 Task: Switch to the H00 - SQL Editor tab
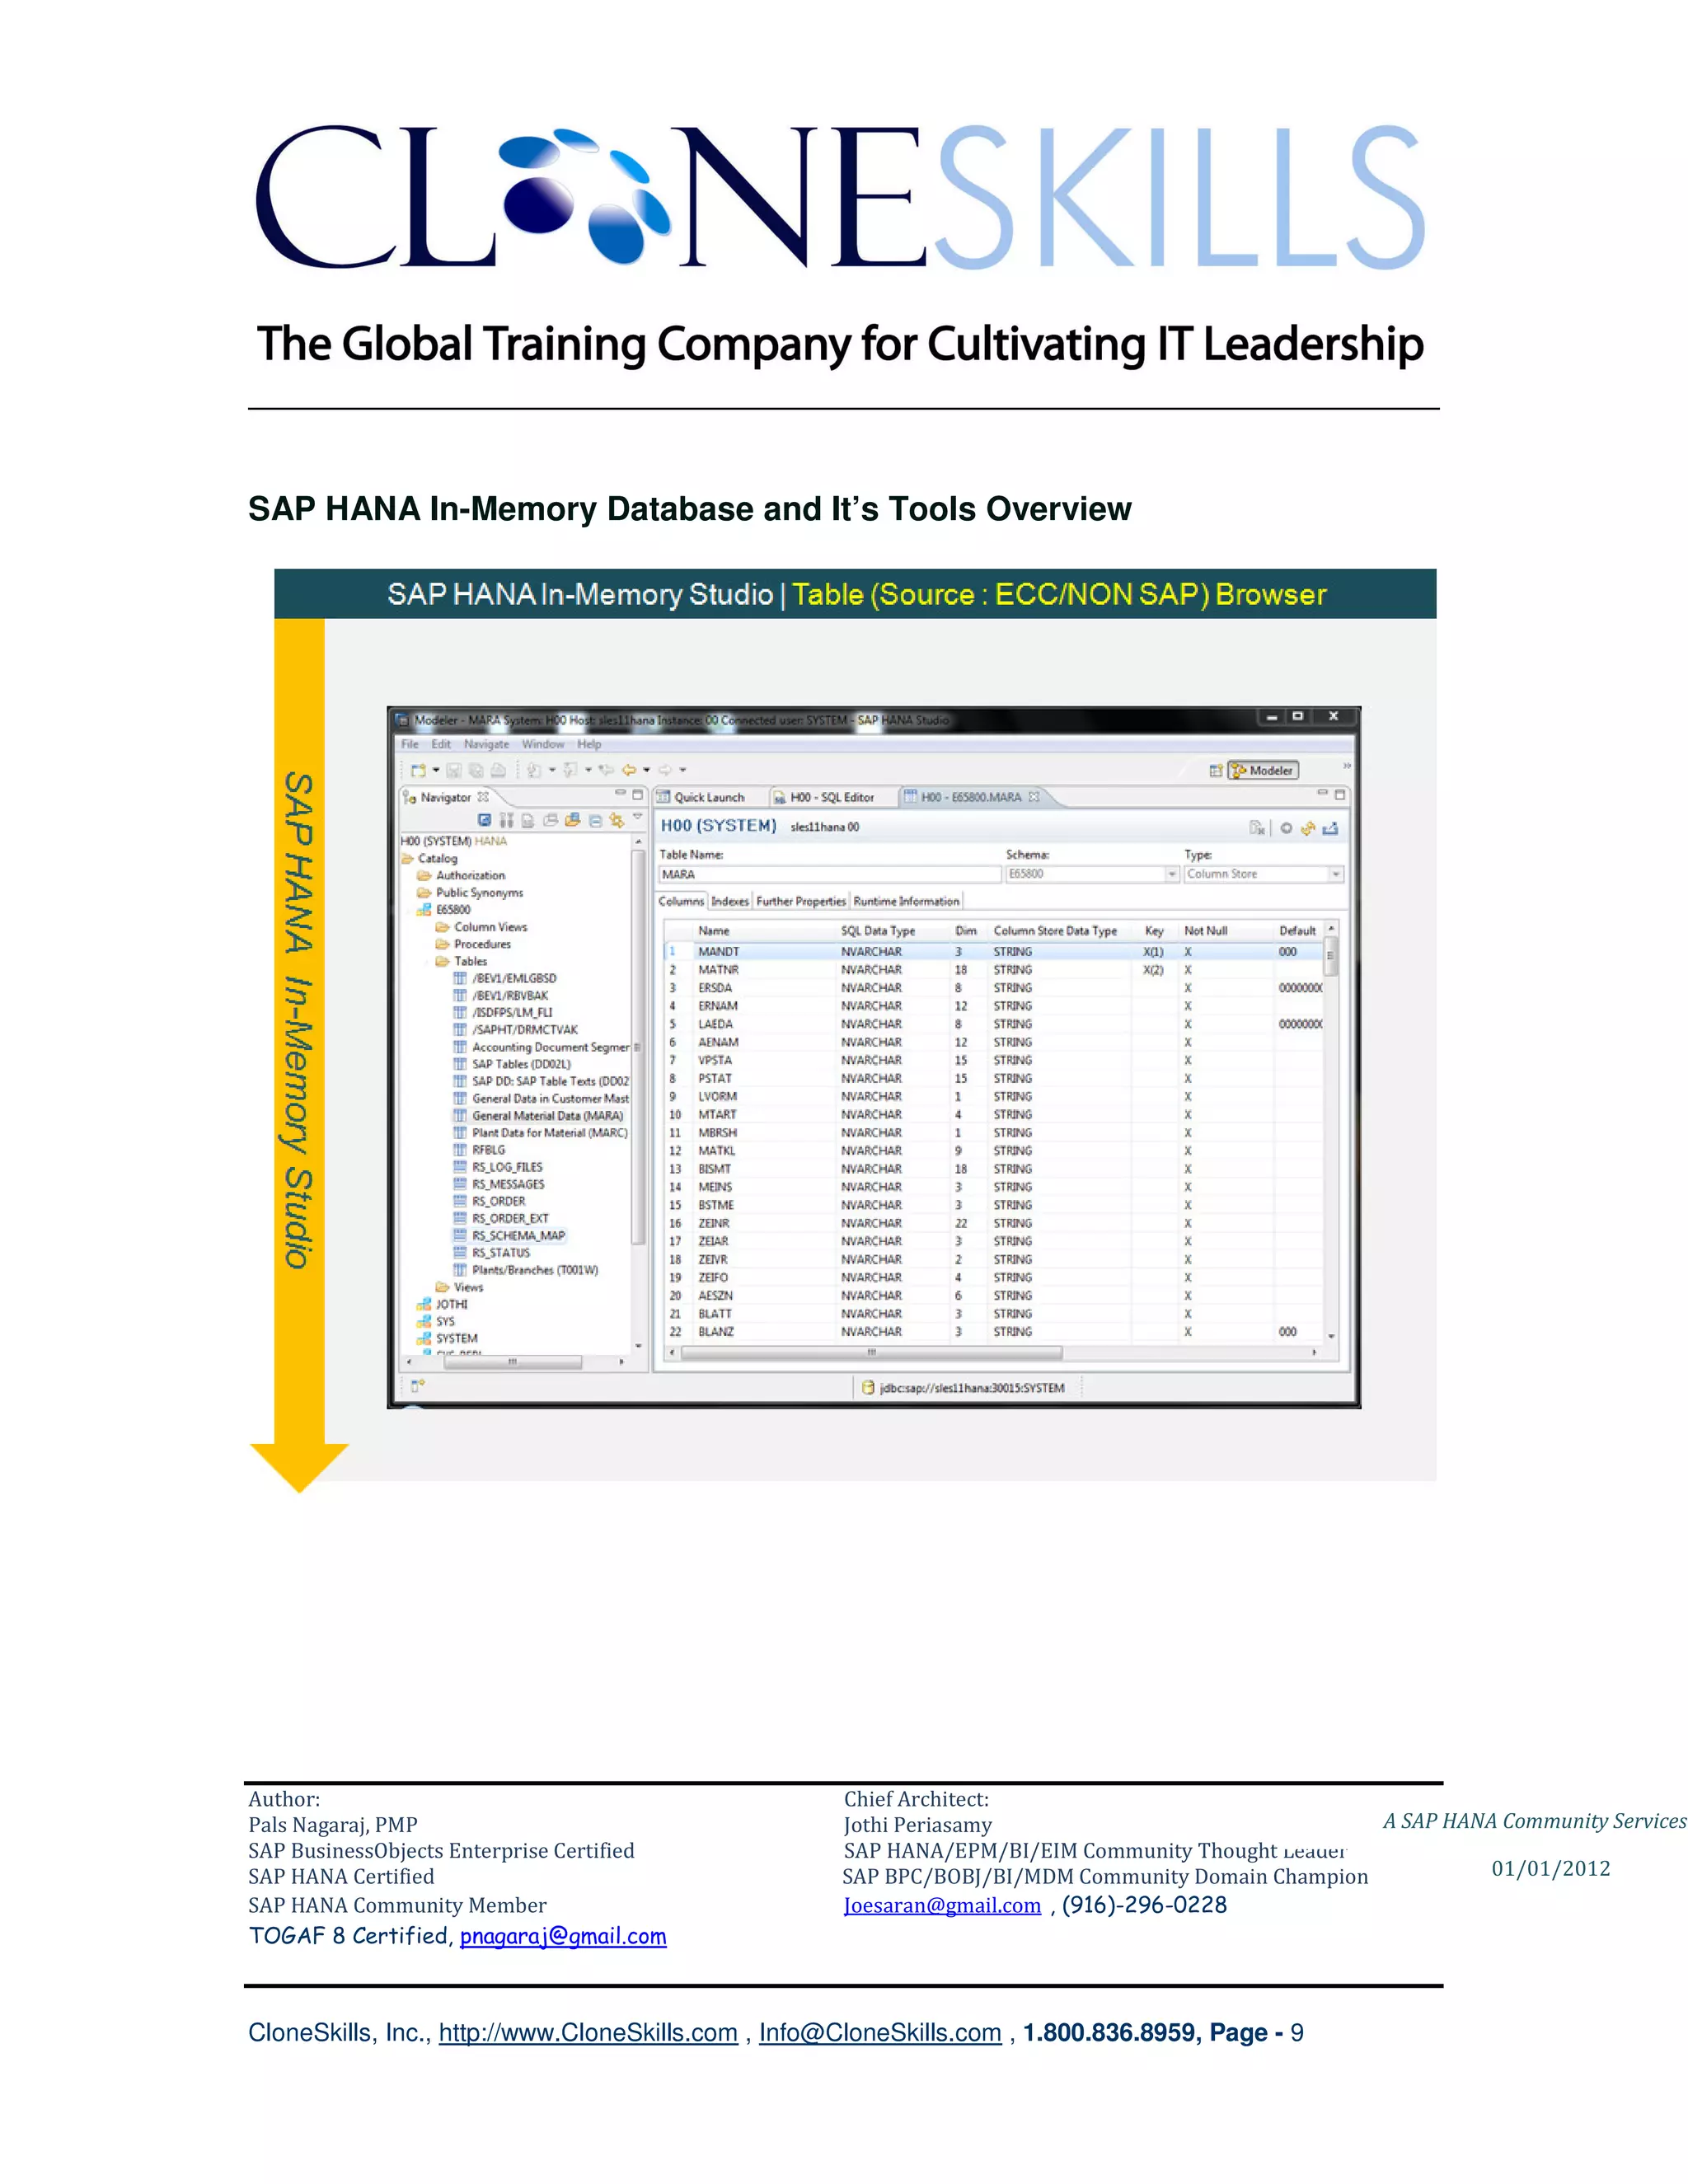coord(823,797)
